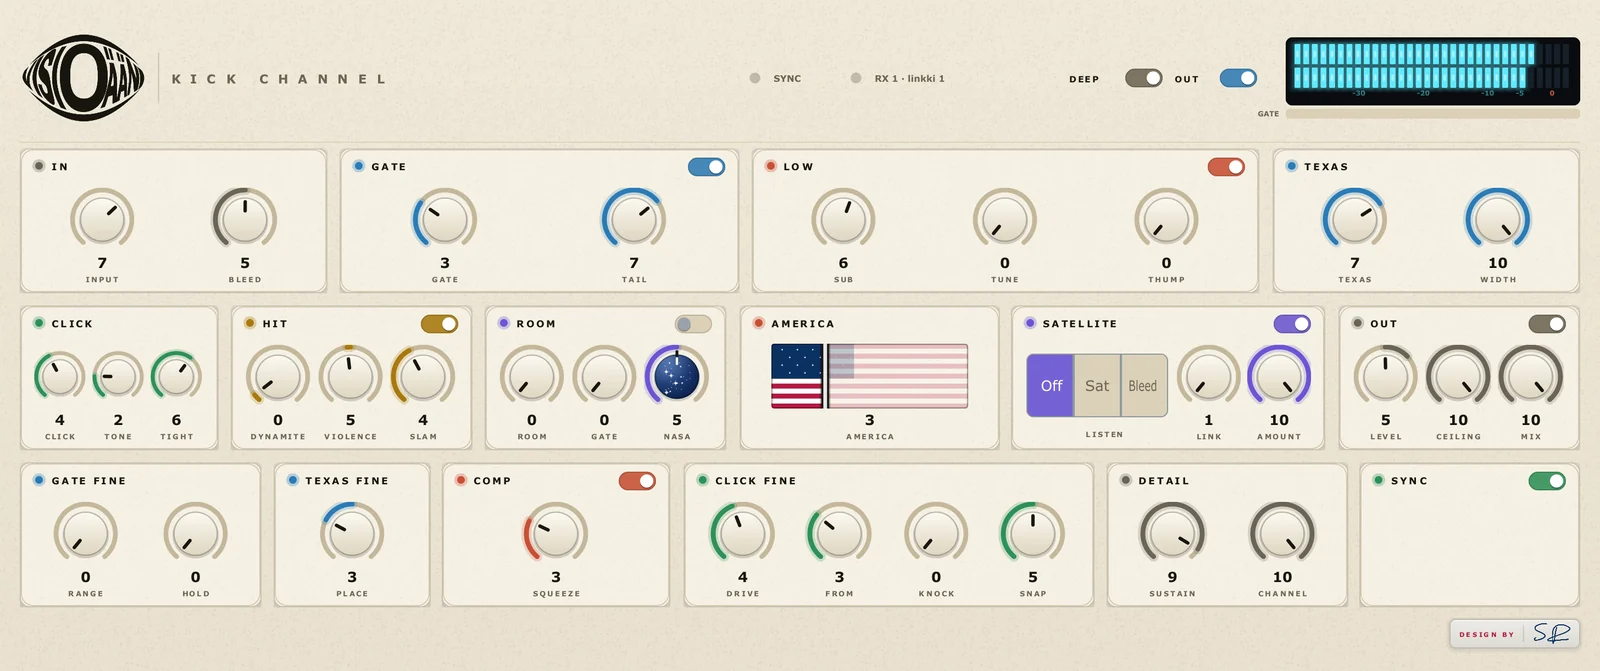The width and height of the screenshot is (1600, 671).
Task: Click the TAIL knob
Action: point(634,220)
